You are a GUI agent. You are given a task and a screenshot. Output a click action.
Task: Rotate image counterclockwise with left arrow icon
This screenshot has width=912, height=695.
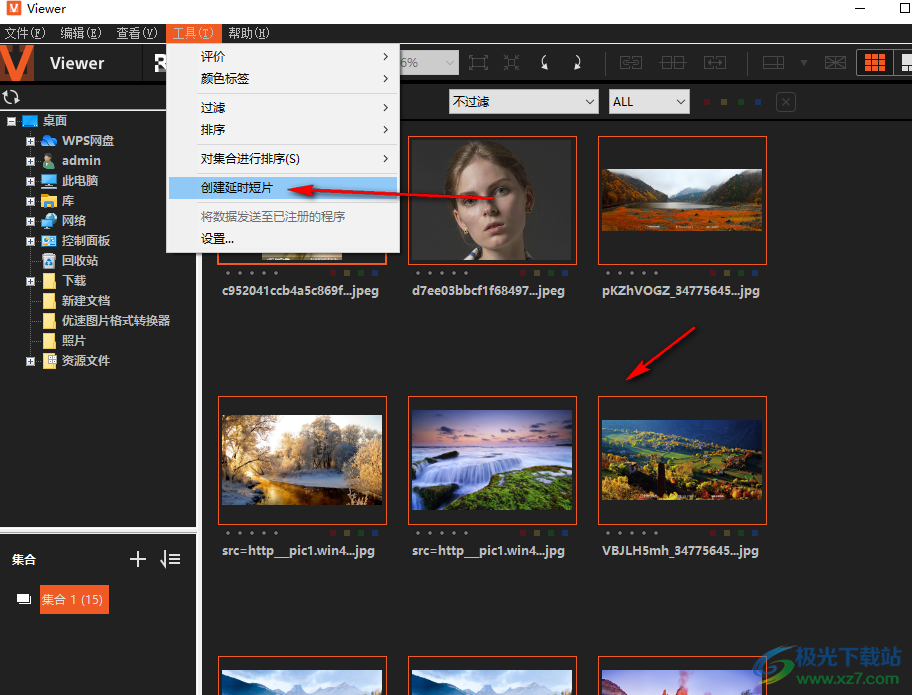pos(544,62)
